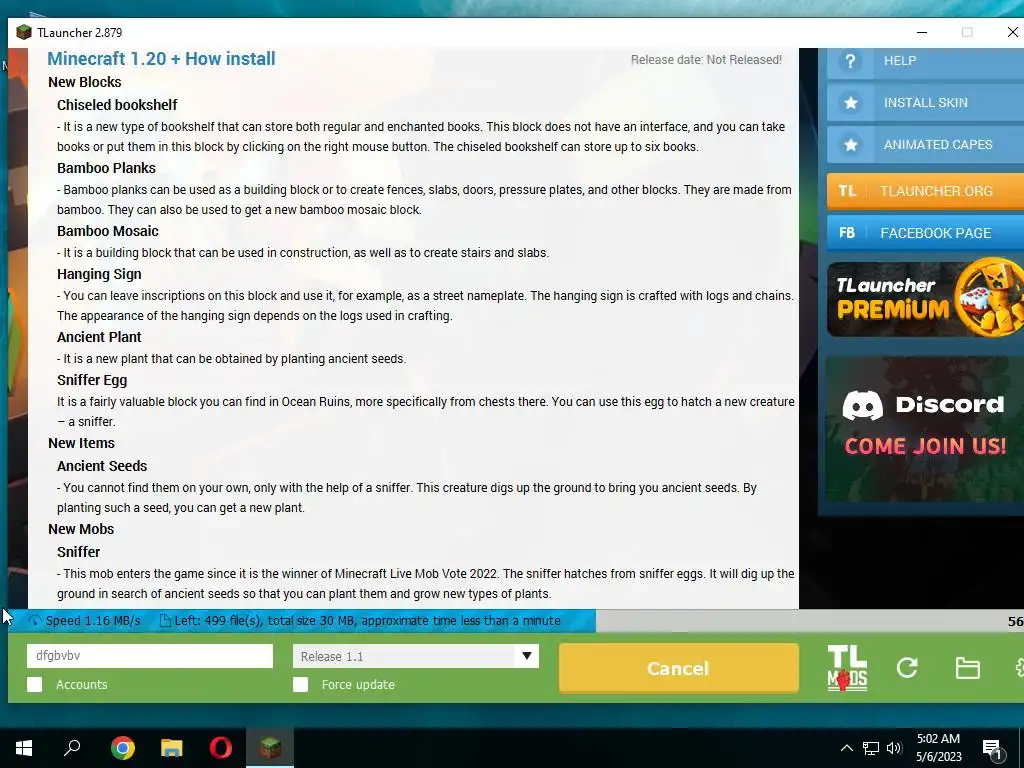Click the network tray icon

click(871, 748)
